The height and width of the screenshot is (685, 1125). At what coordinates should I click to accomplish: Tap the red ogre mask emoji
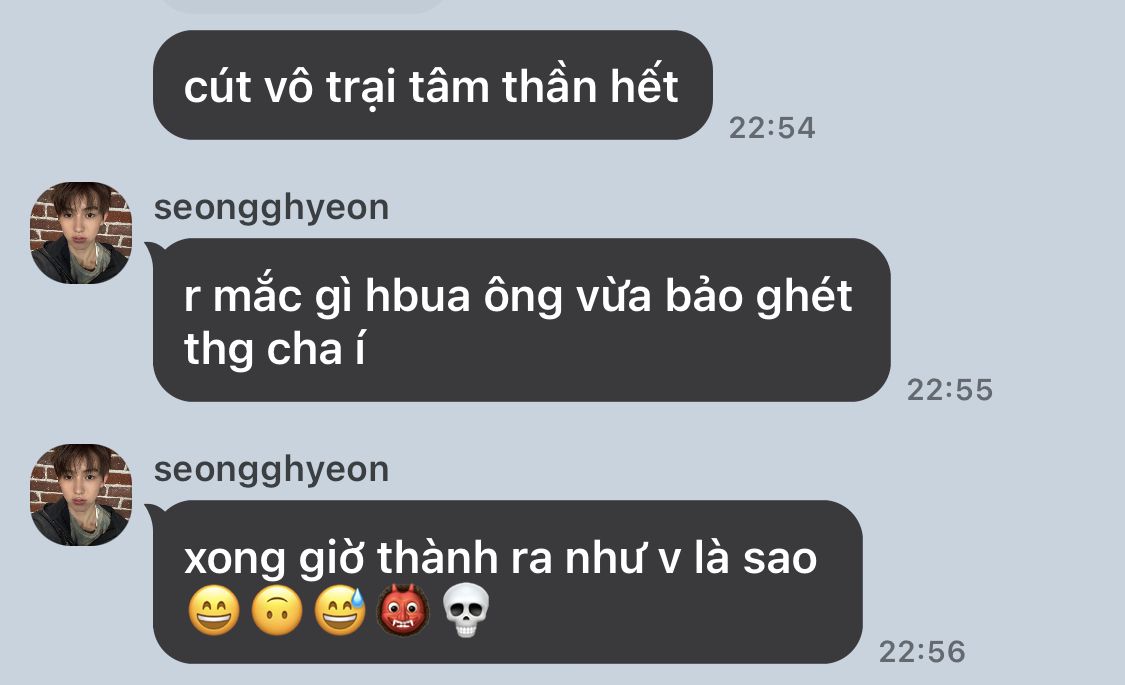(x=403, y=611)
